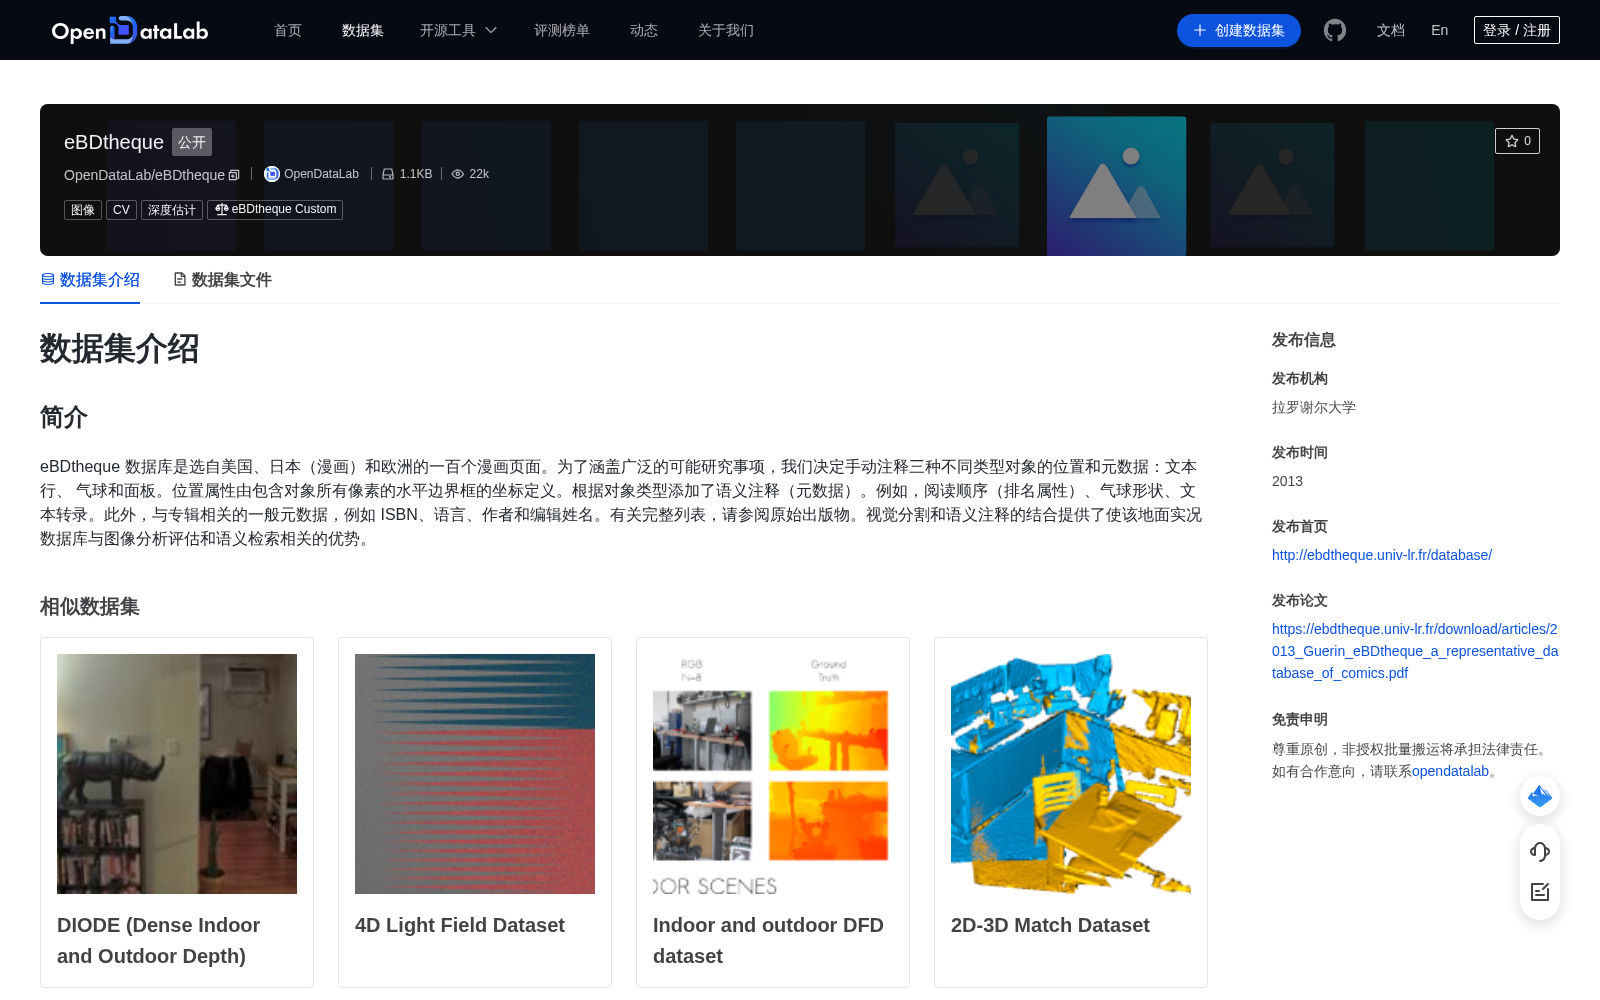Switch to the 数据集文件 tab

222,280
